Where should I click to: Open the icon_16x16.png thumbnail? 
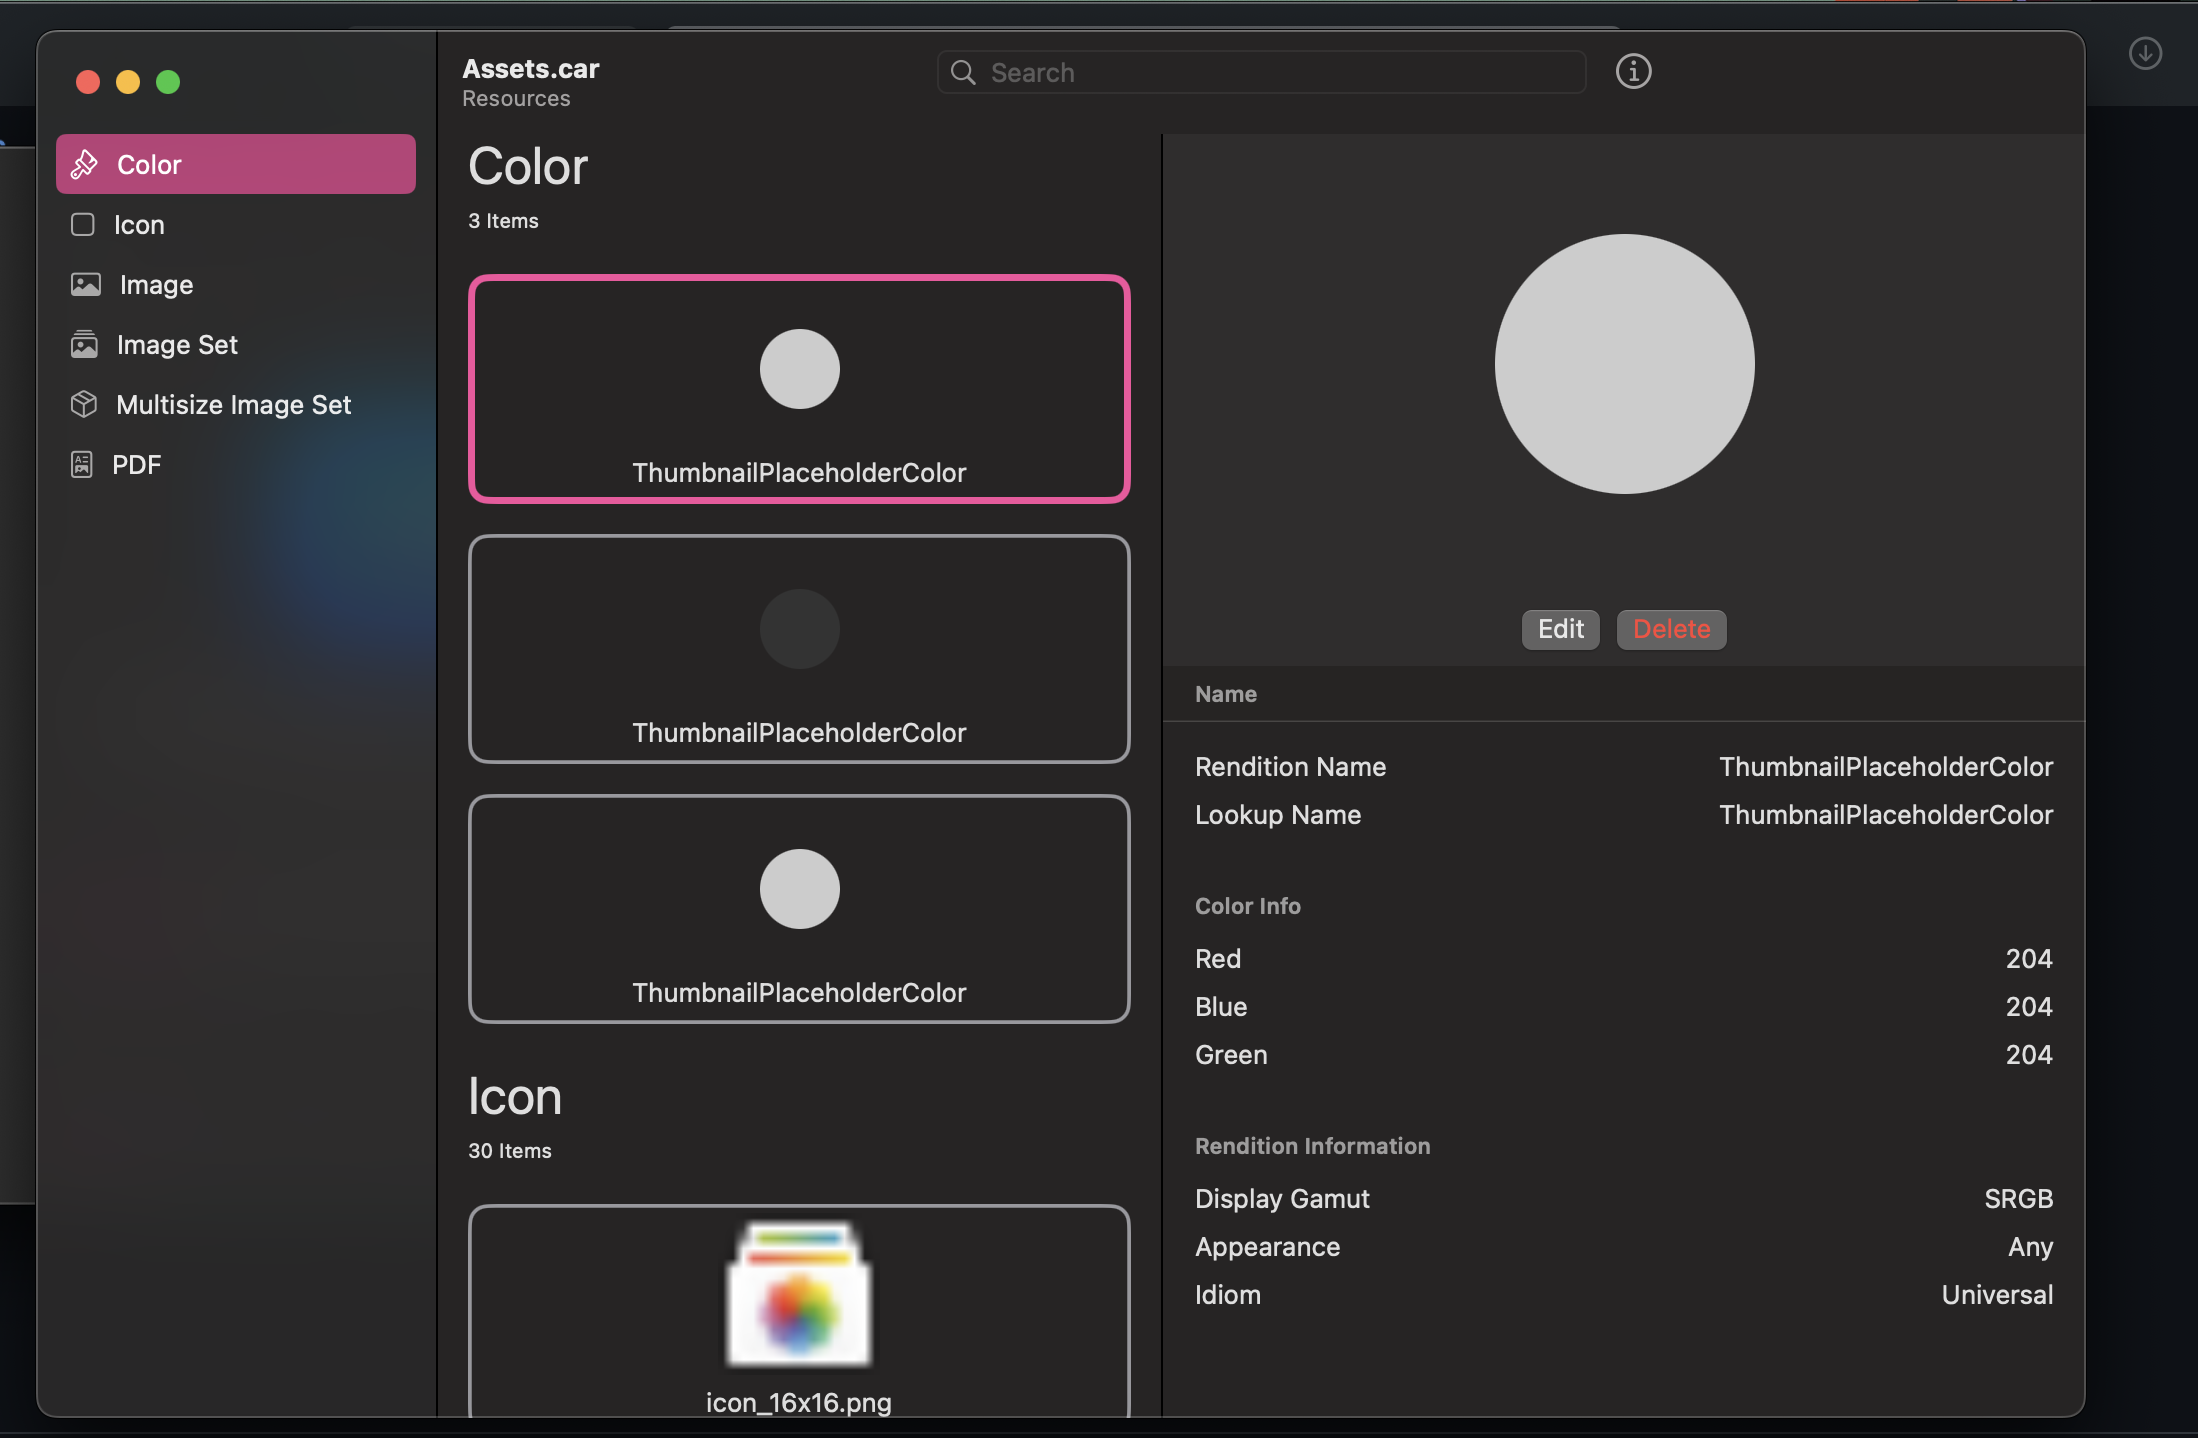(x=799, y=1311)
